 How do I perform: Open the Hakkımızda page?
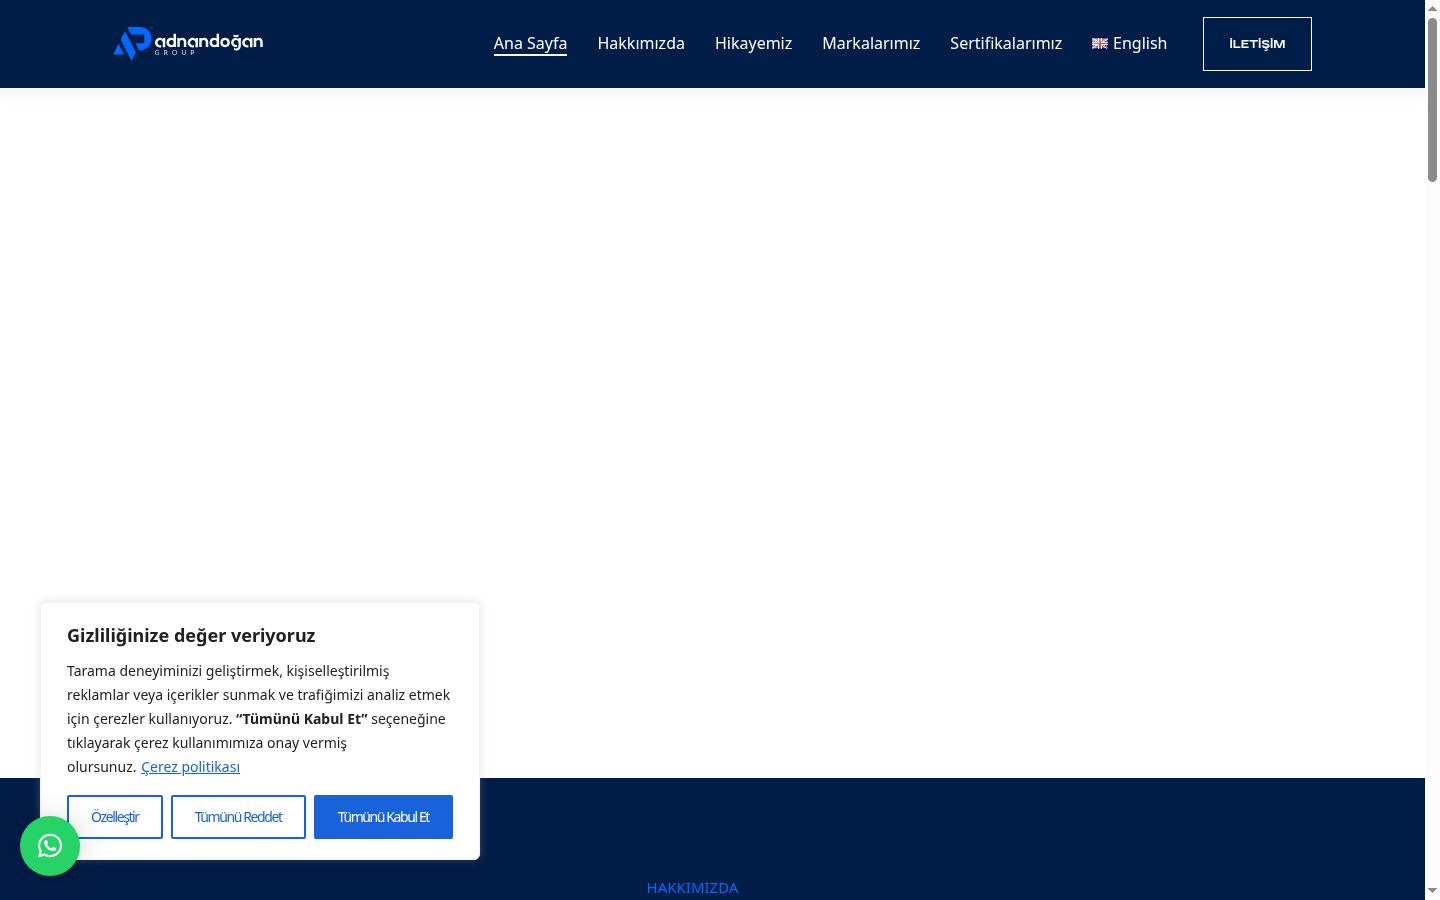[x=641, y=43]
